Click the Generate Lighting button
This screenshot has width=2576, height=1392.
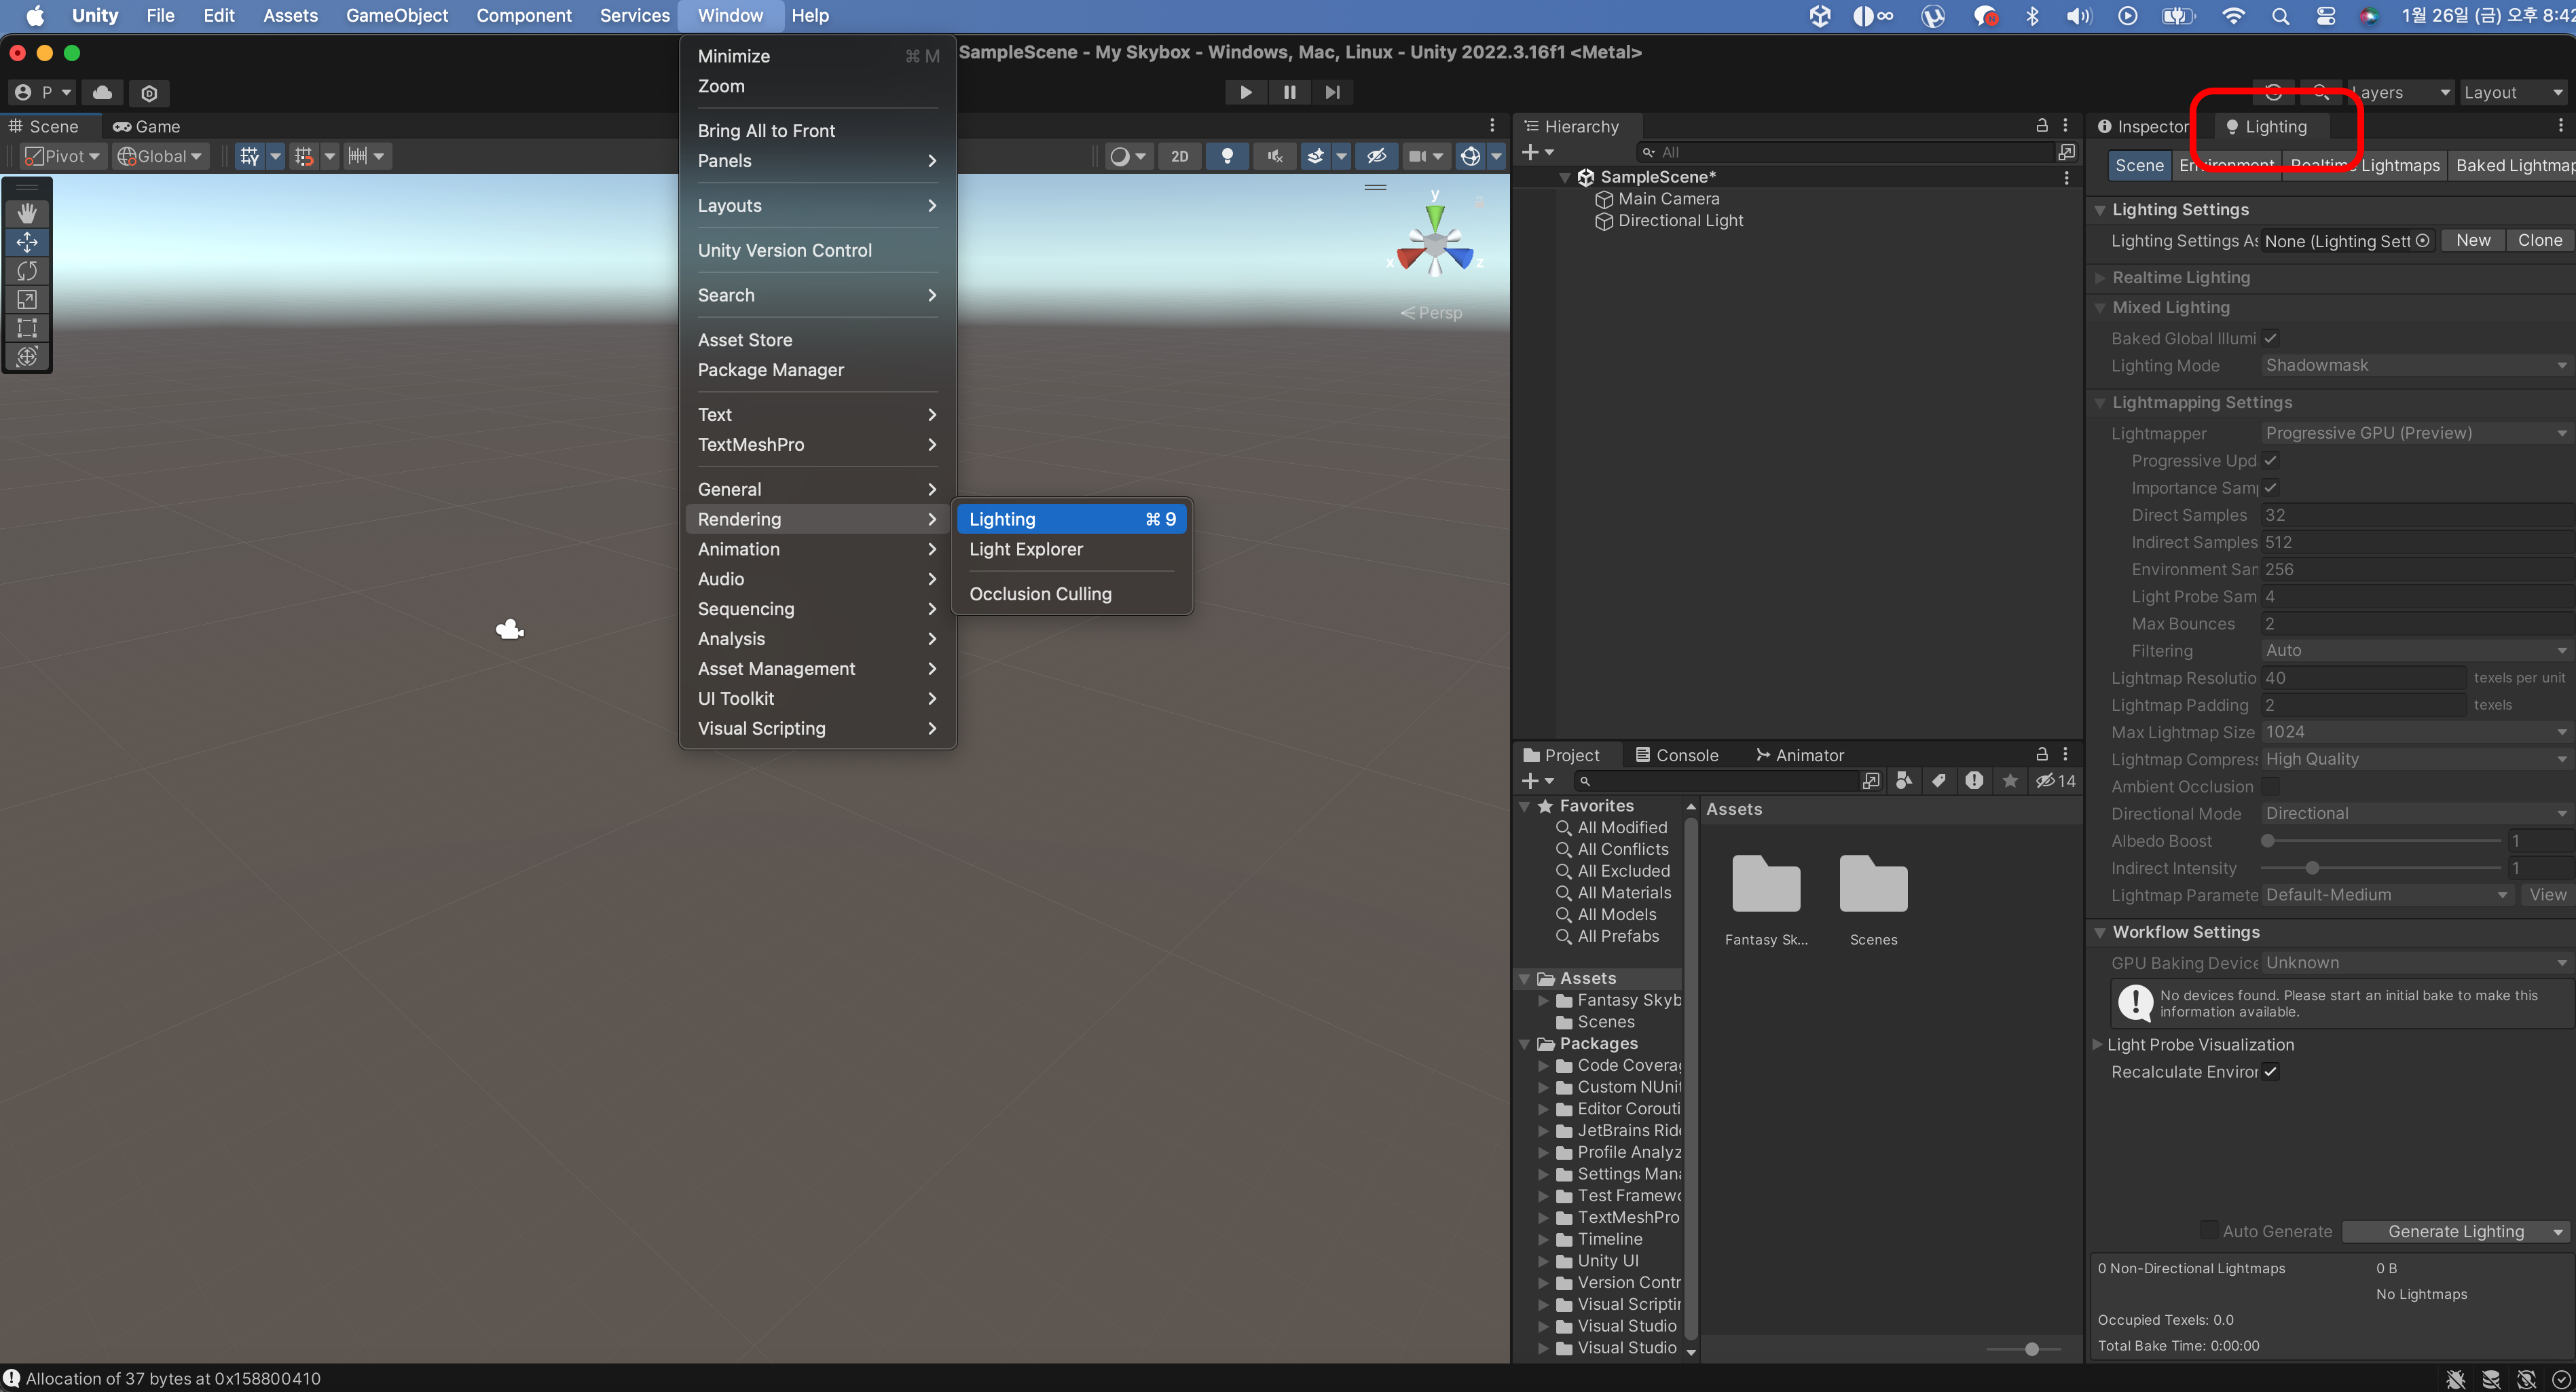point(2446,1231)
